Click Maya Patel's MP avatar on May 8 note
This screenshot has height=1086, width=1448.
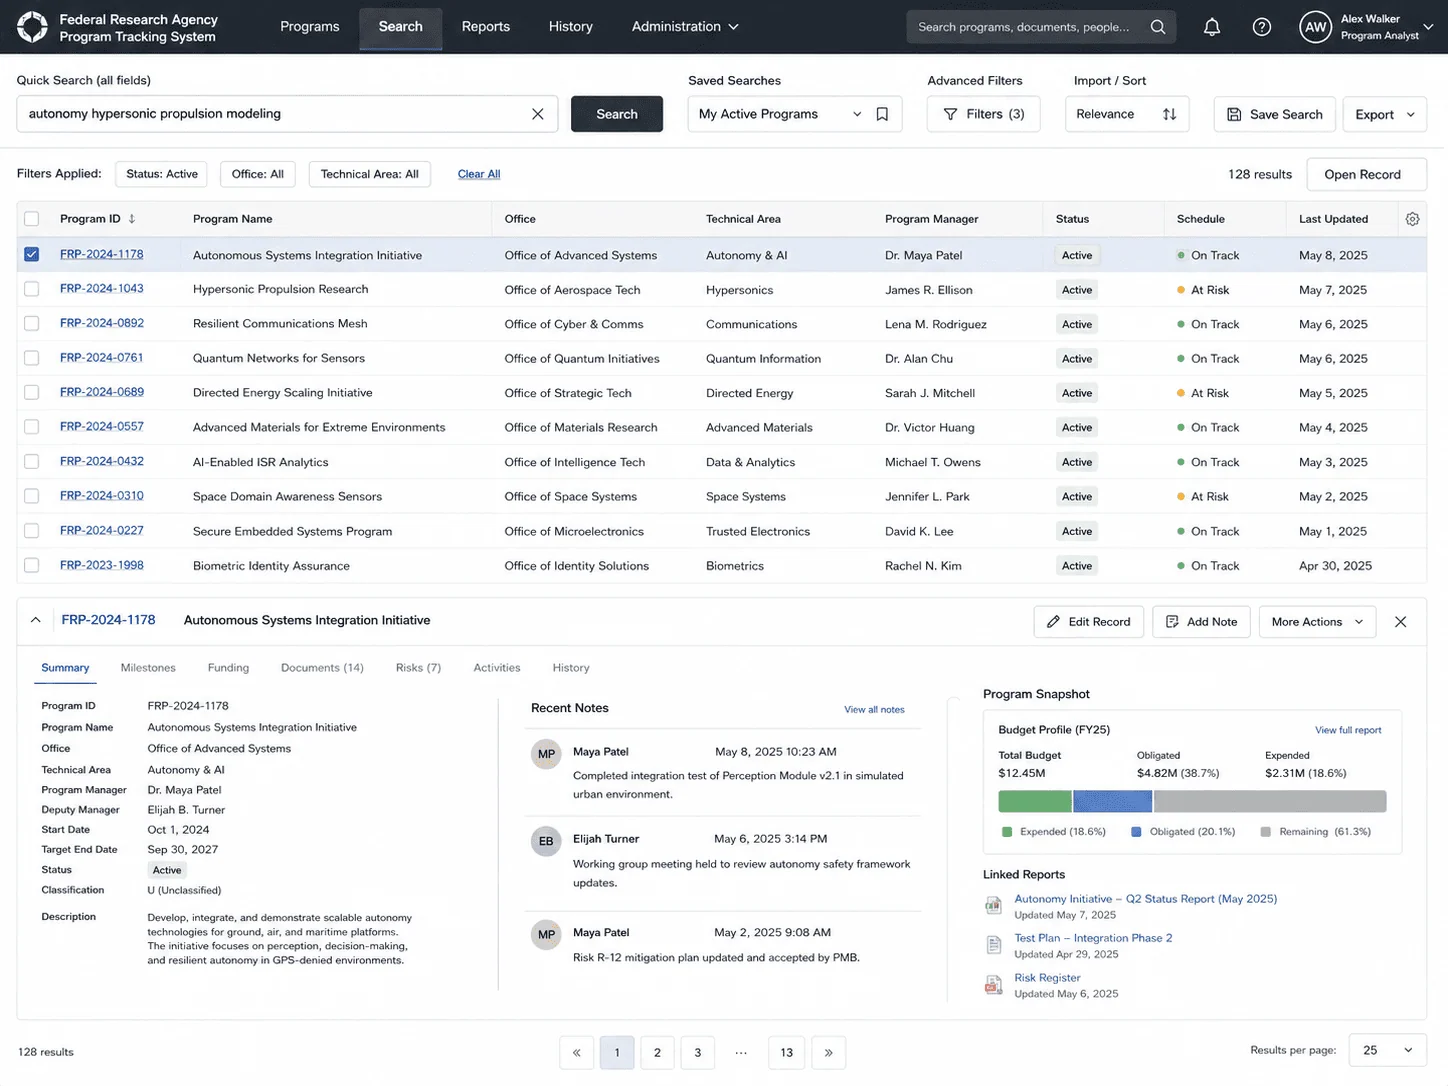click(x=546, y=754)
